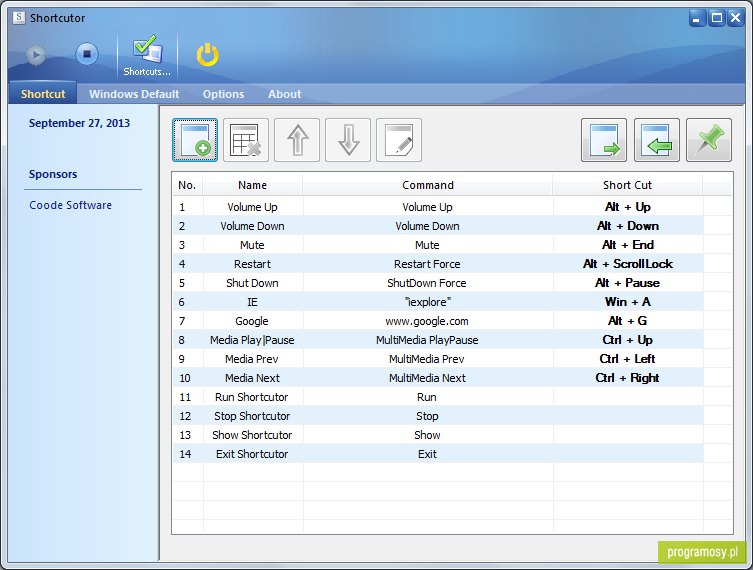
Task: Click row number 14 cell
Action: coord(188,454)
